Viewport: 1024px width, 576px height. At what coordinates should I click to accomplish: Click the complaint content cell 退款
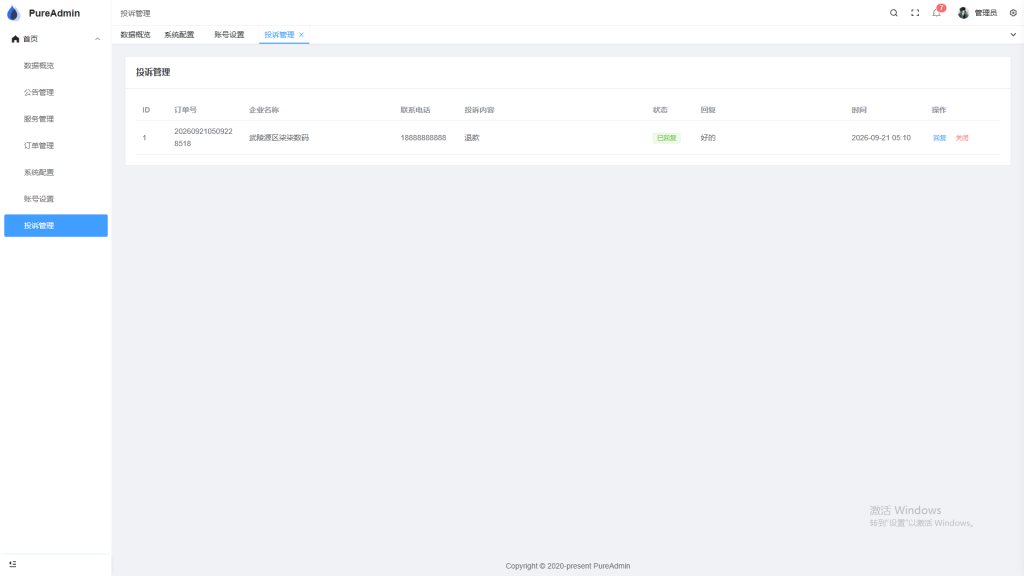(472, 138)
